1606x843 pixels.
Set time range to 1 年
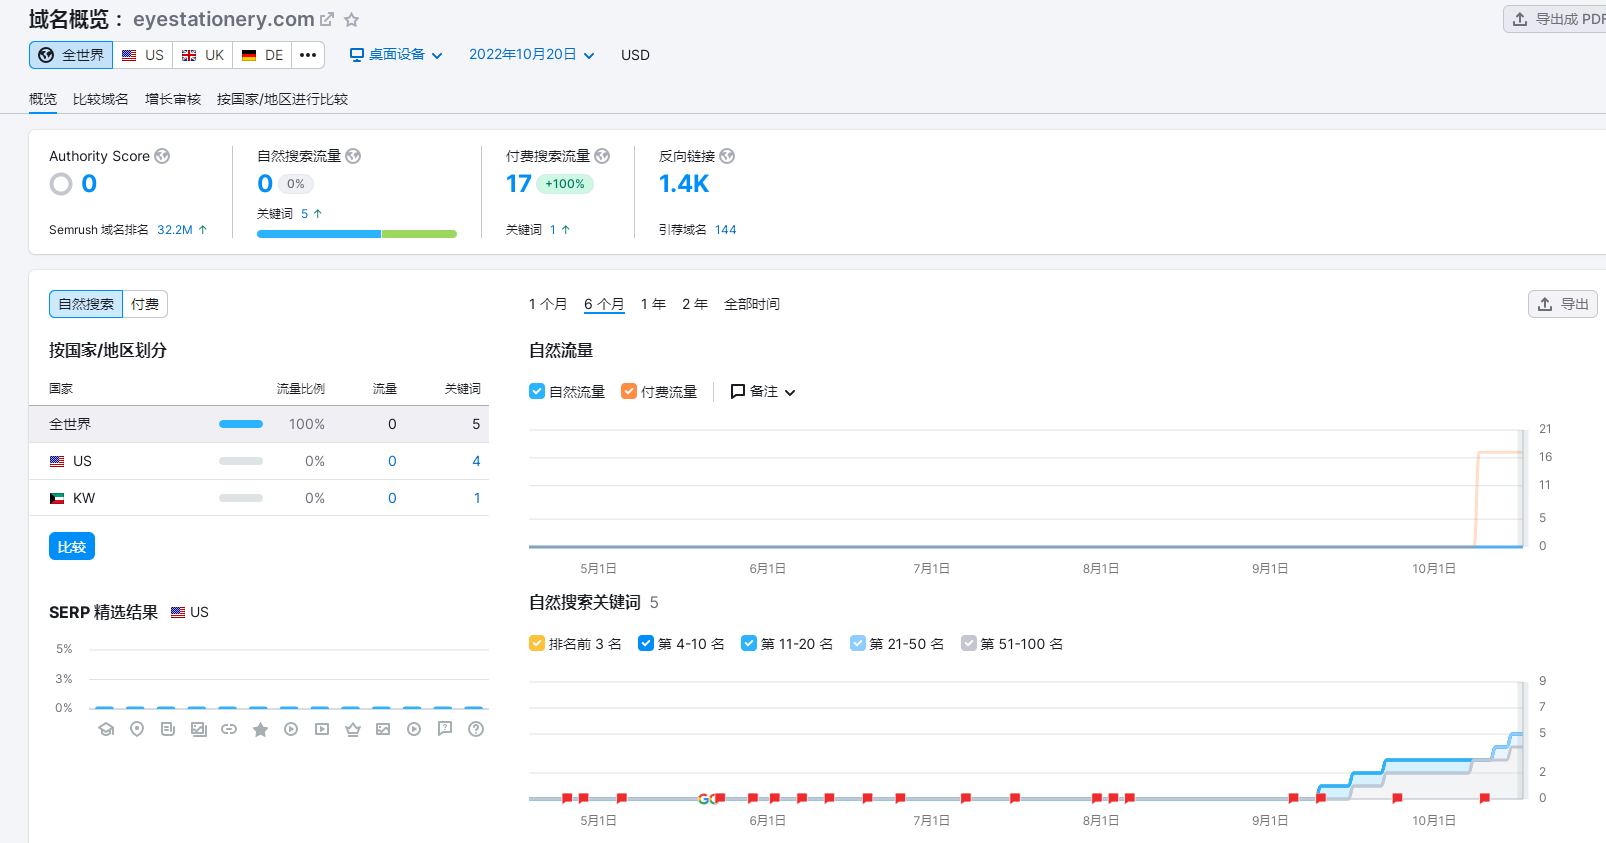tap(653, 304)
